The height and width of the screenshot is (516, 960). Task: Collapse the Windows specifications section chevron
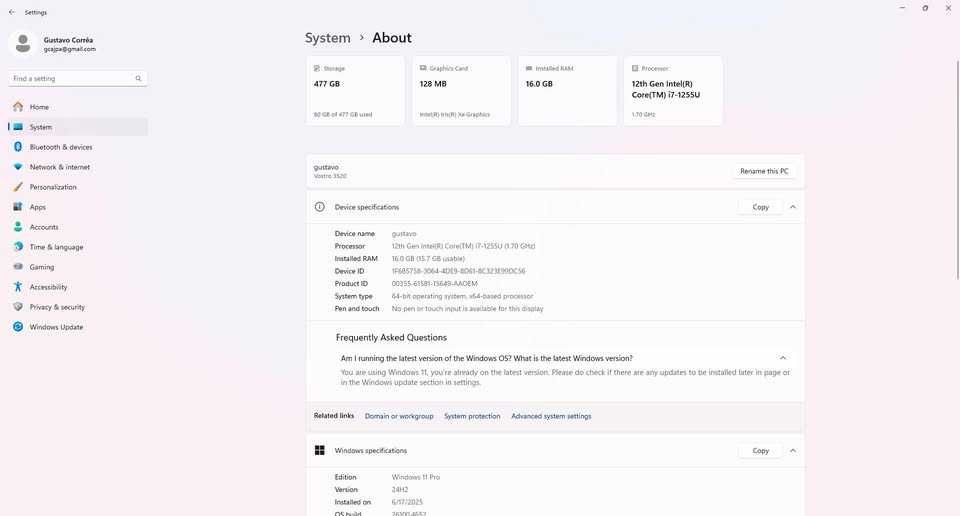[793, 451]
